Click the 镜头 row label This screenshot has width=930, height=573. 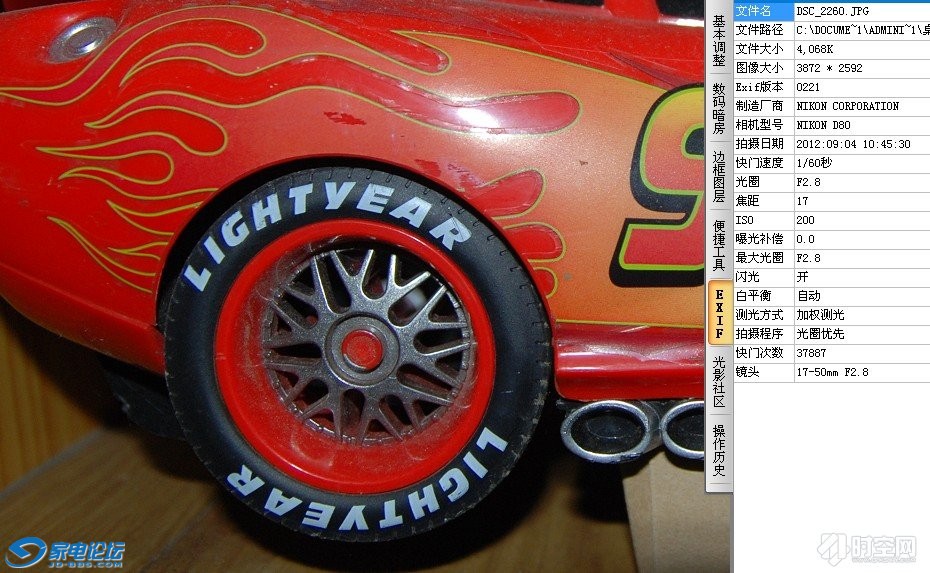point(747,371)
